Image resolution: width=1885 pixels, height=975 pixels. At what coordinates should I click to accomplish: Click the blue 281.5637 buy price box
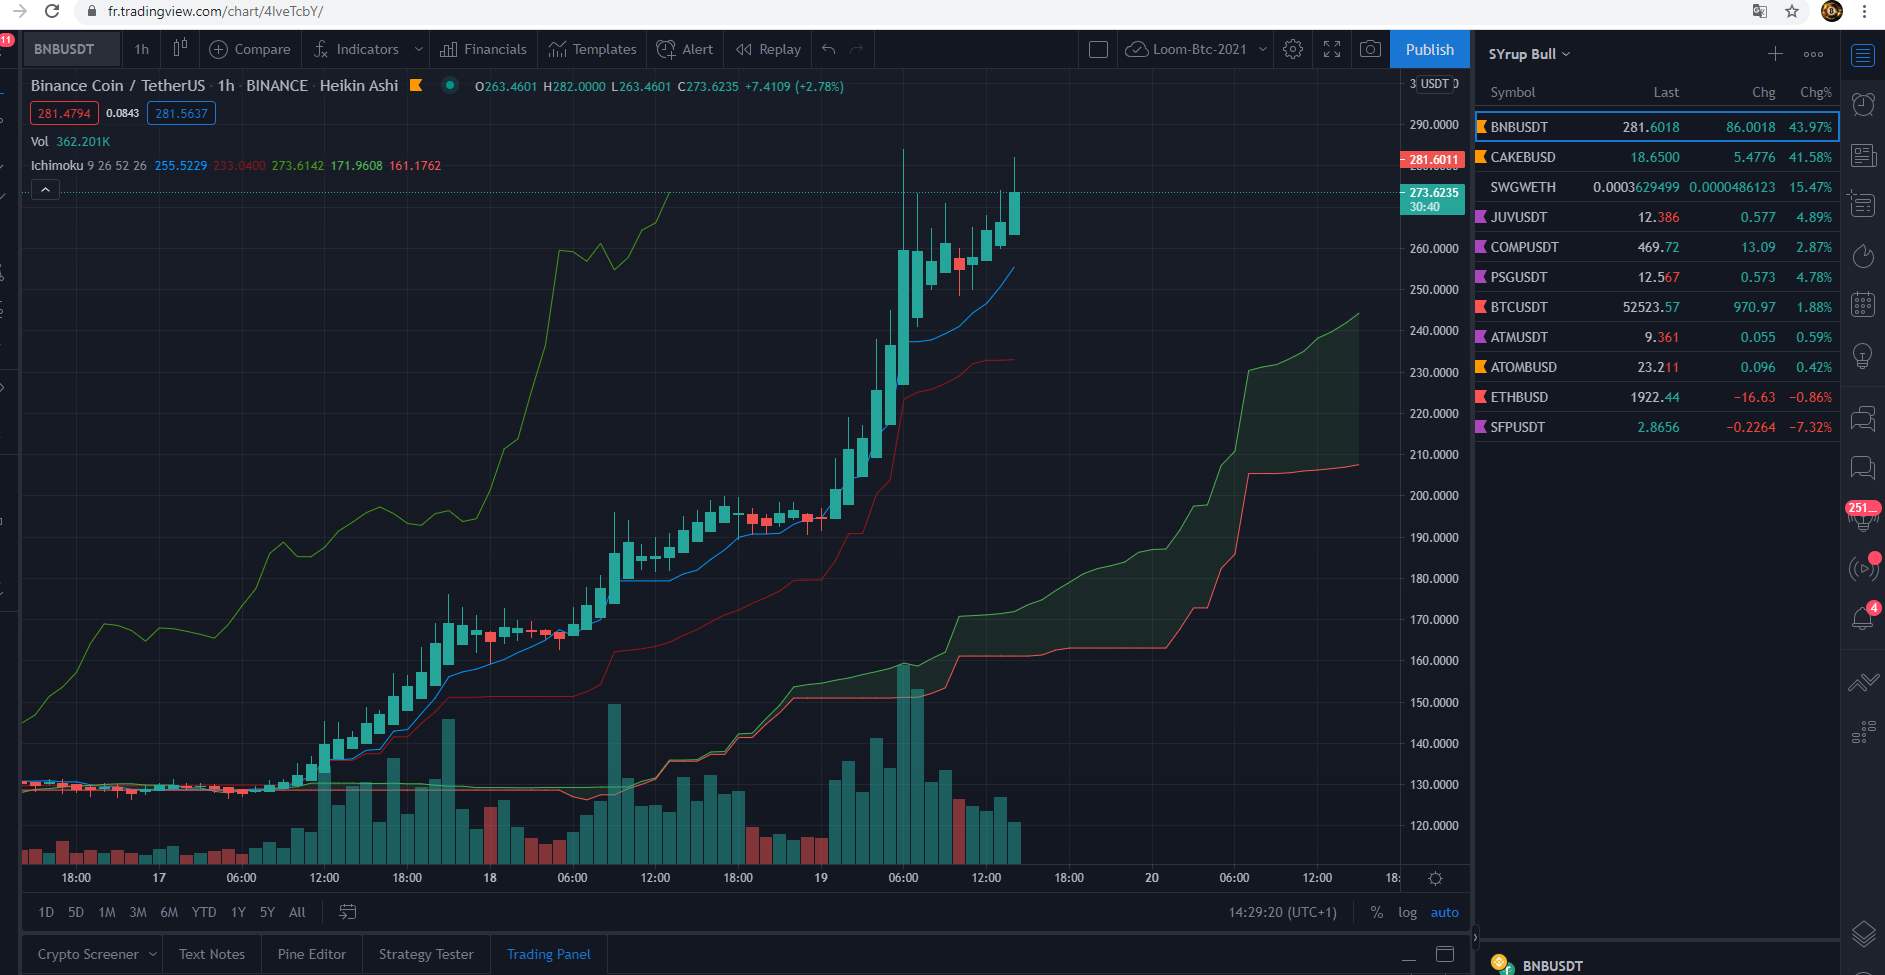pyautogui.click(x=181, y=113)
